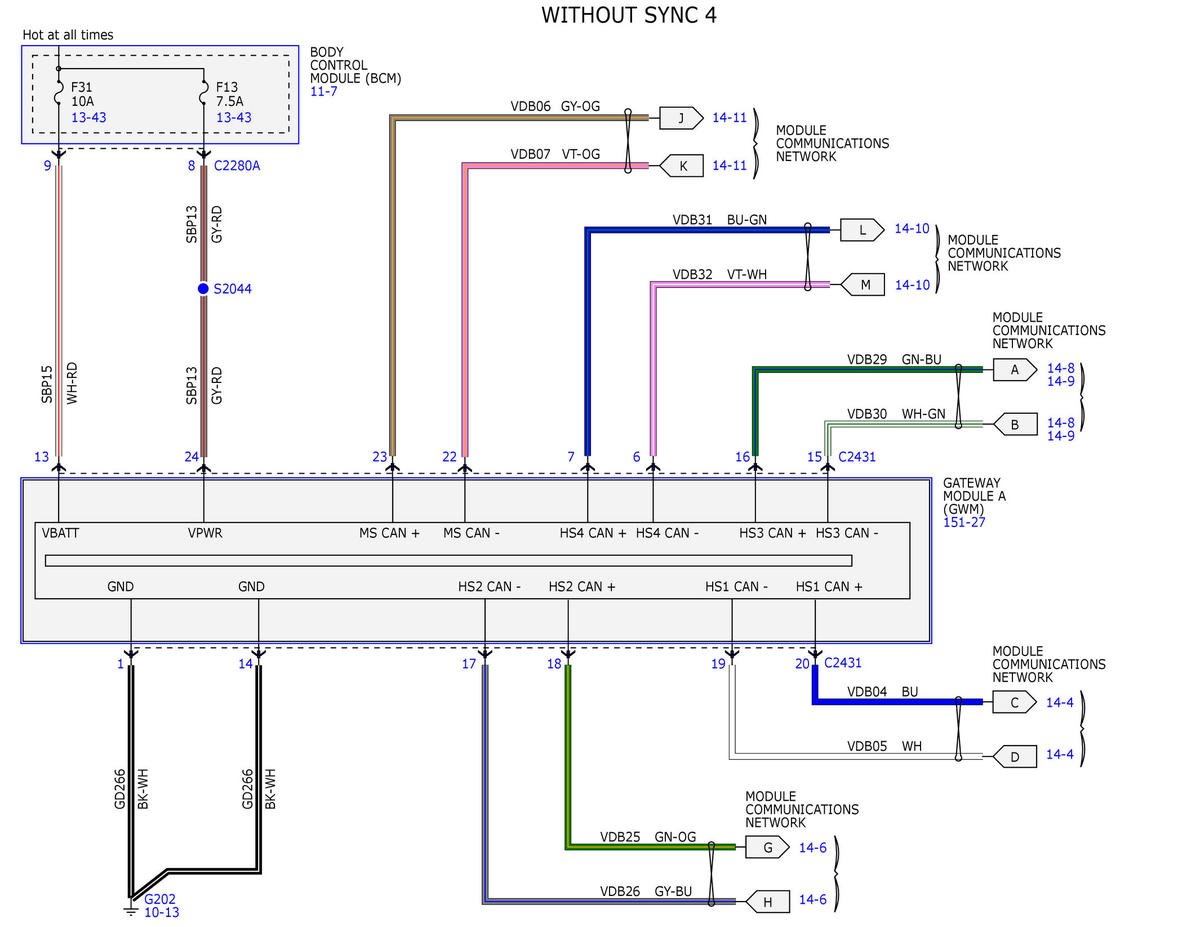The image size is (1200, 927).
Task: Select the 'MS CAN +' terminal label
Action: pos(390,533)
